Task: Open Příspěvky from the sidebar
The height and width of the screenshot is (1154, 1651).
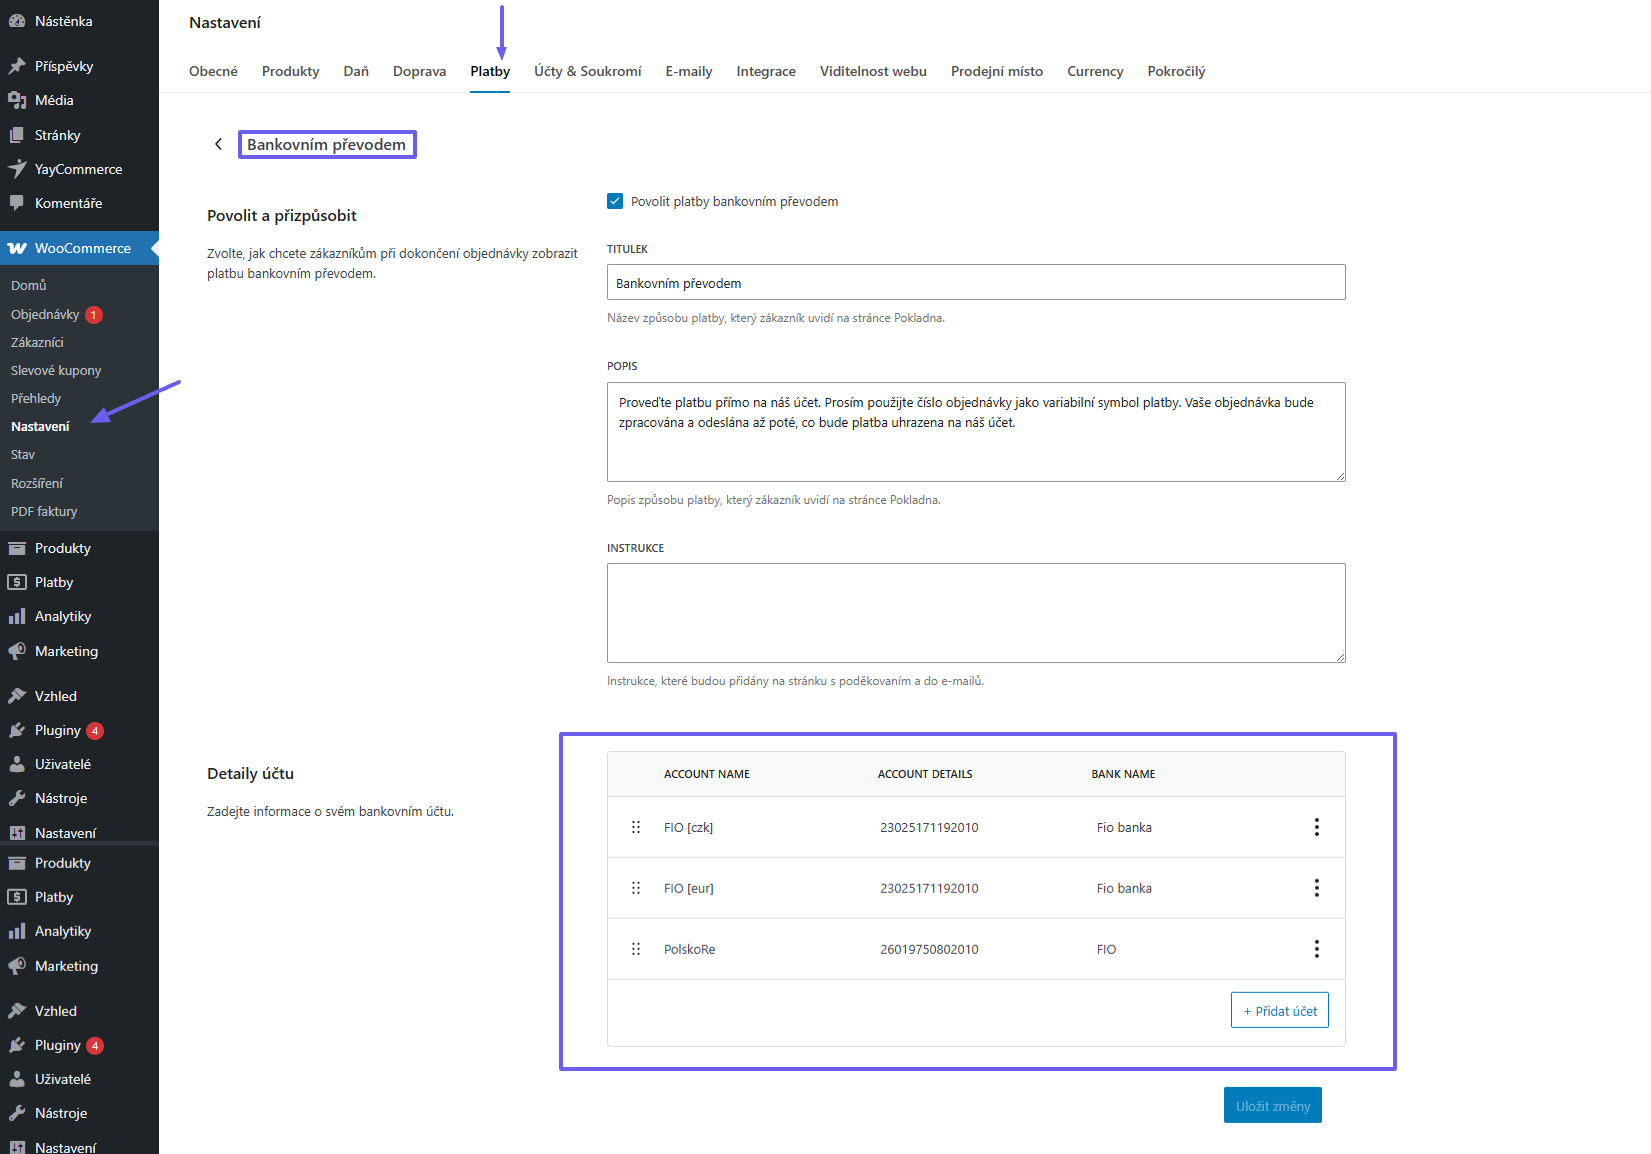Action: (64, 65)
